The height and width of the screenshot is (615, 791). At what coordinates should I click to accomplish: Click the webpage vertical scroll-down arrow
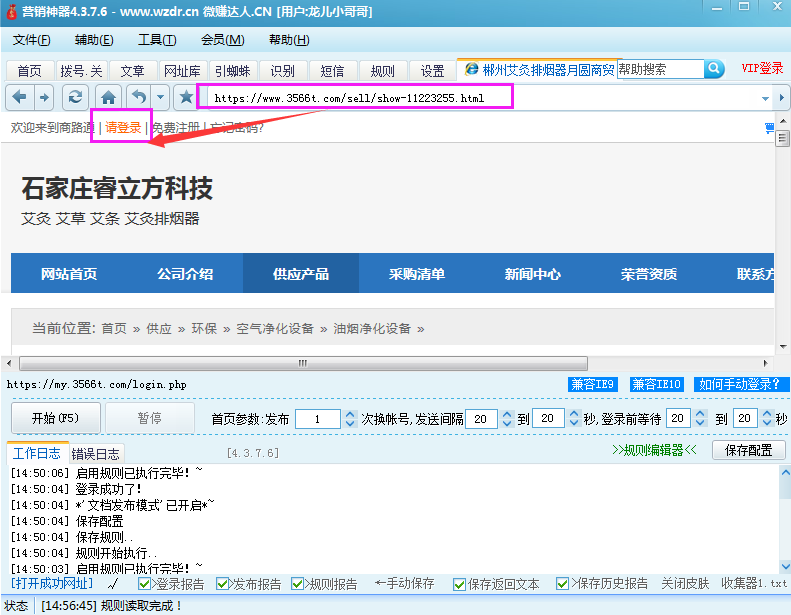783,347
